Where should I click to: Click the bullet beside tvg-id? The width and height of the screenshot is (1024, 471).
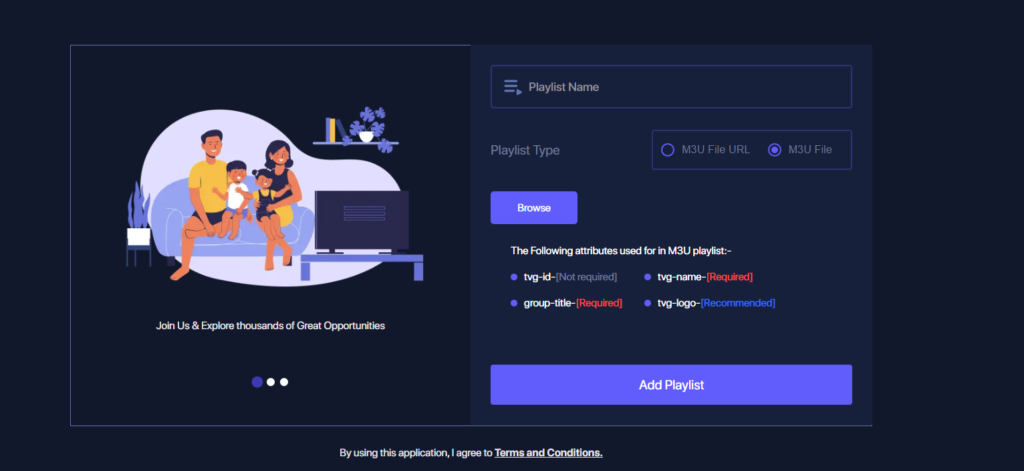[514, 277]
